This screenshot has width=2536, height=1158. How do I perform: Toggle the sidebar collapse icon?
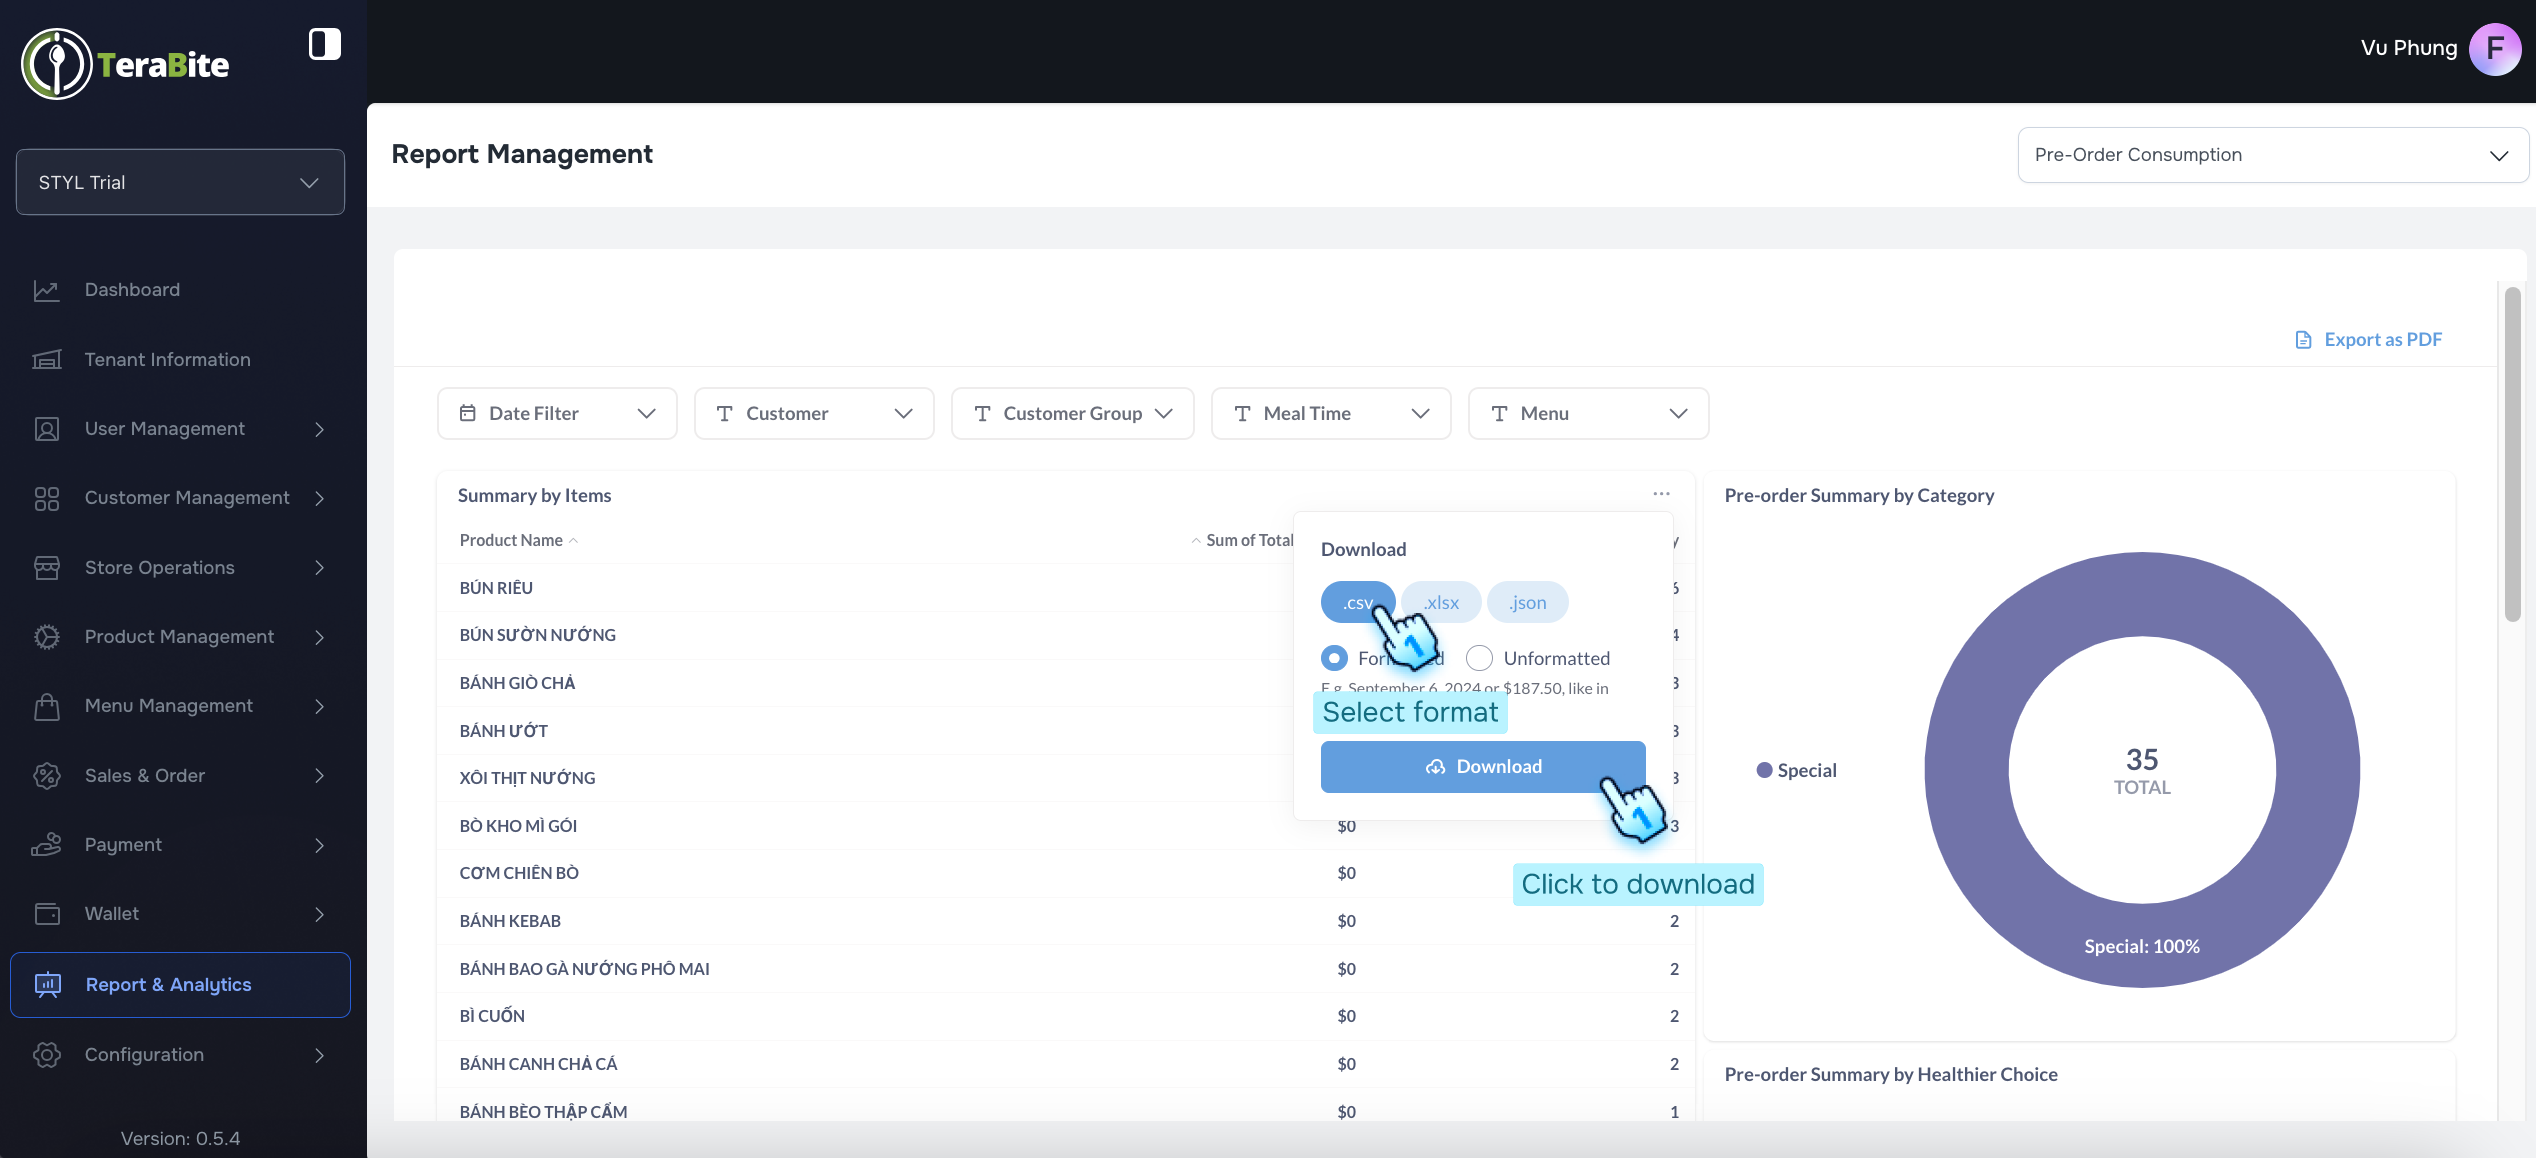[324, 44]
